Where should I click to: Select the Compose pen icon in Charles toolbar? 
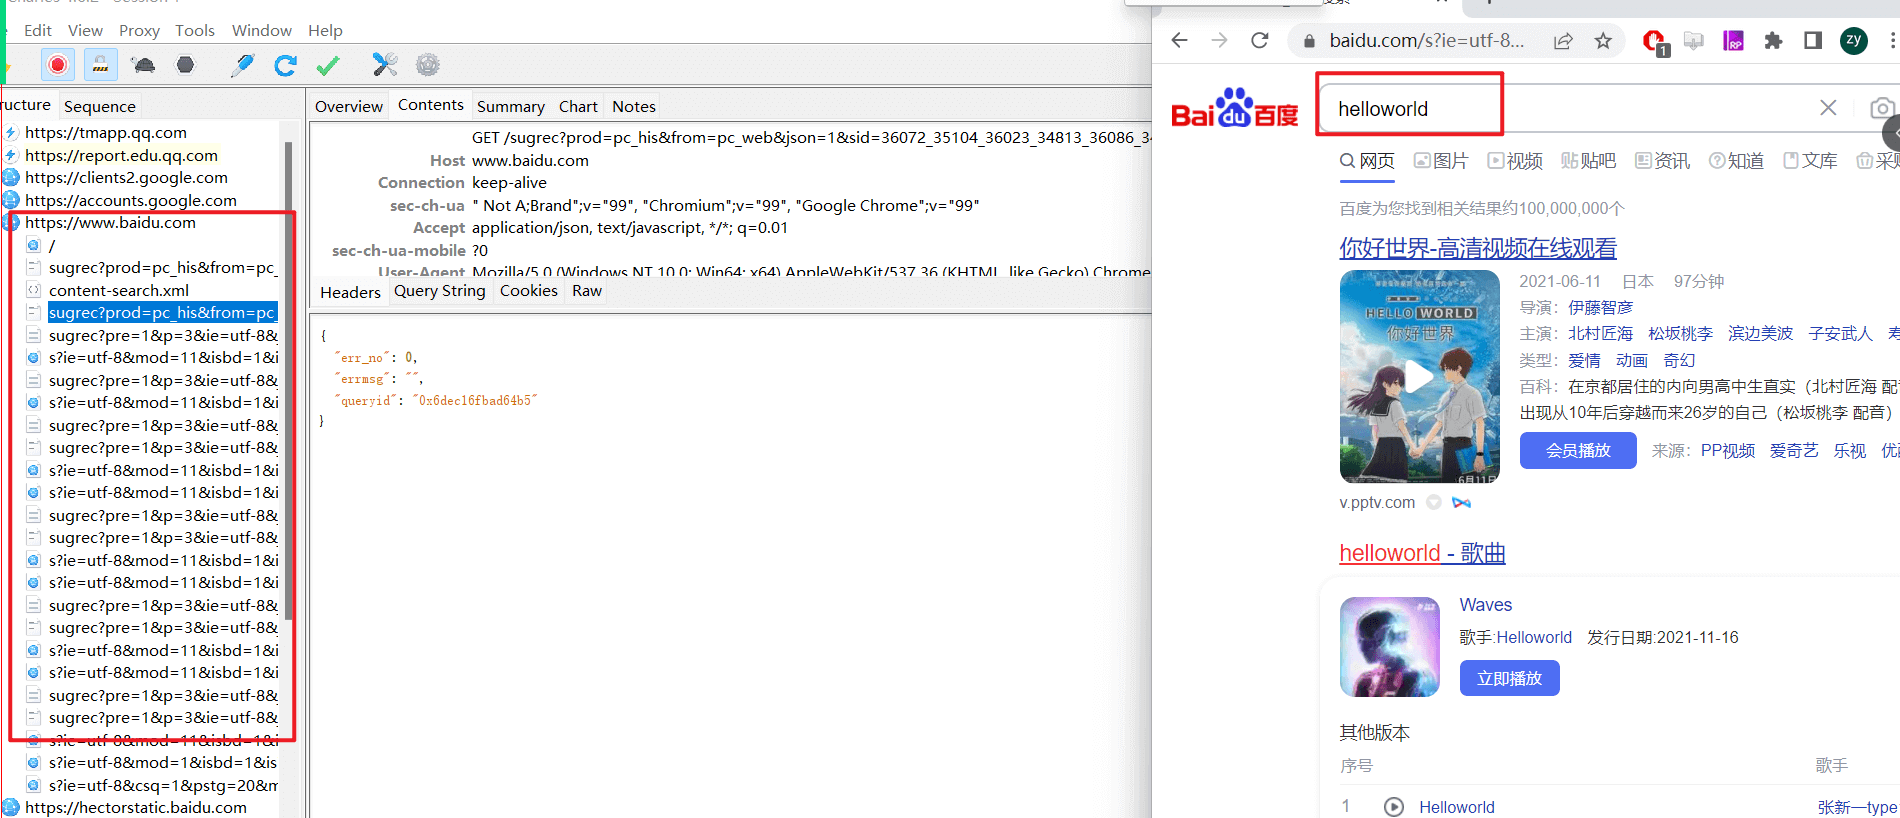(242, 65)
